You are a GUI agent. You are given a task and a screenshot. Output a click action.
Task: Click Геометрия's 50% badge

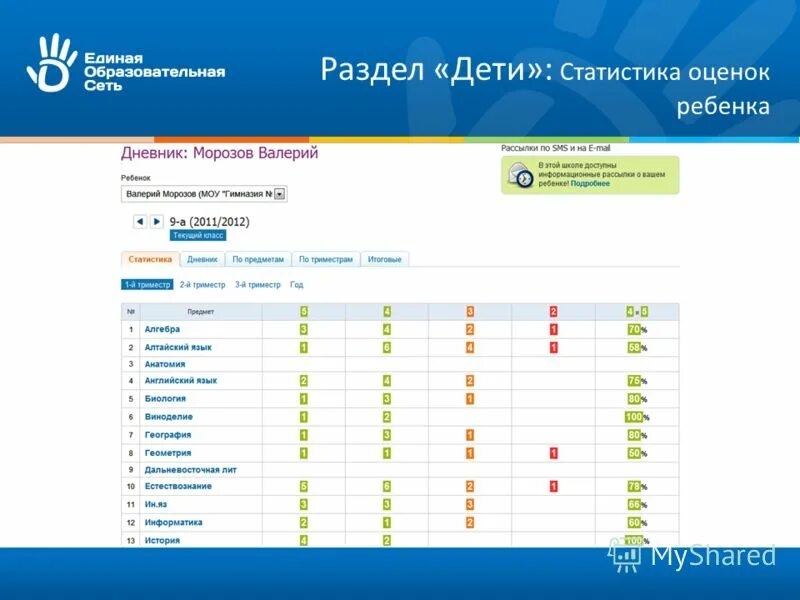(x=634, y=453)
